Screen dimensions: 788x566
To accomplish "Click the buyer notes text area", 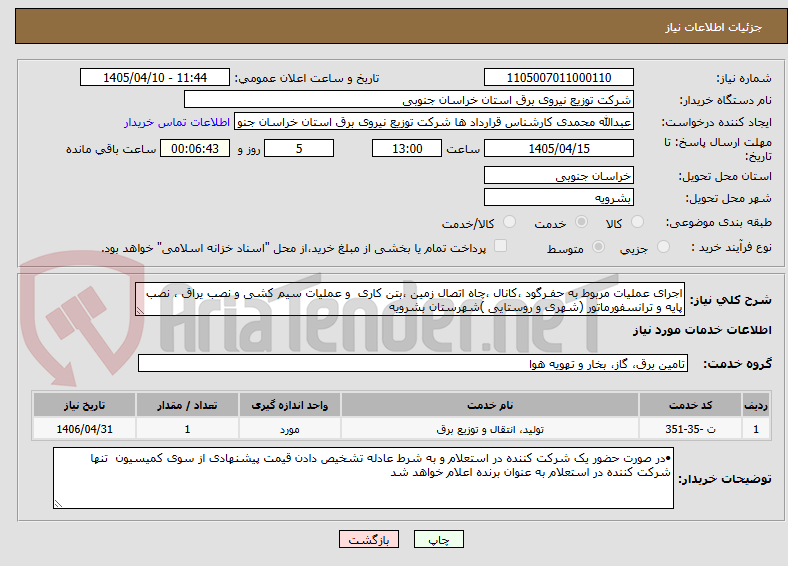I will pos(363,478).
